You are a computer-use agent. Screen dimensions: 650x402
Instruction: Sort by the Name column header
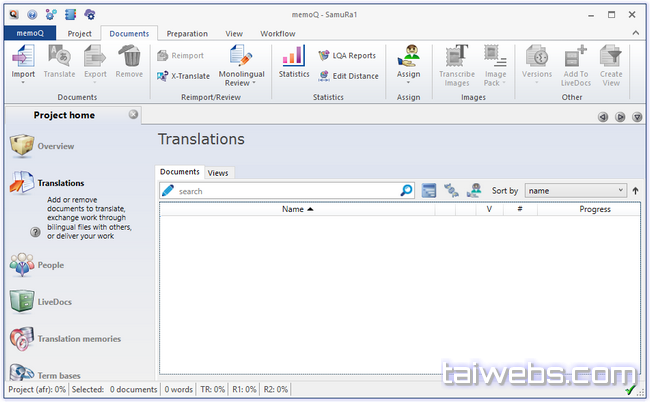[297, 209]
